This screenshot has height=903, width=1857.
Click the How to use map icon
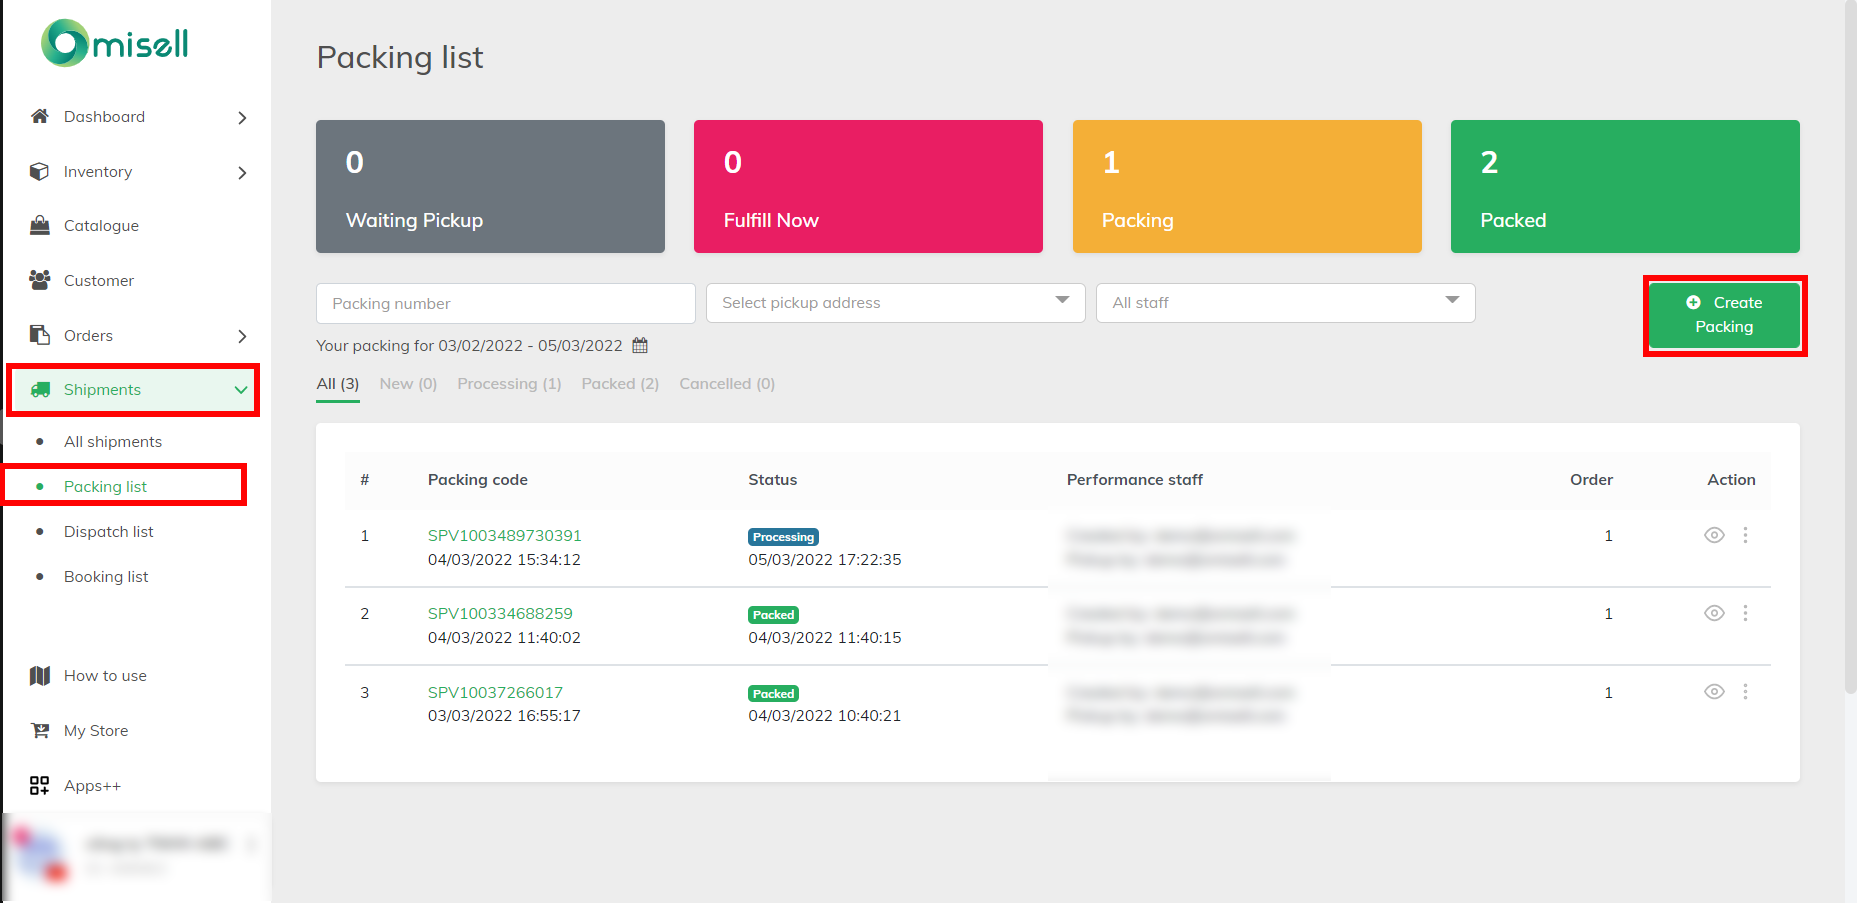tap(40, 676)
